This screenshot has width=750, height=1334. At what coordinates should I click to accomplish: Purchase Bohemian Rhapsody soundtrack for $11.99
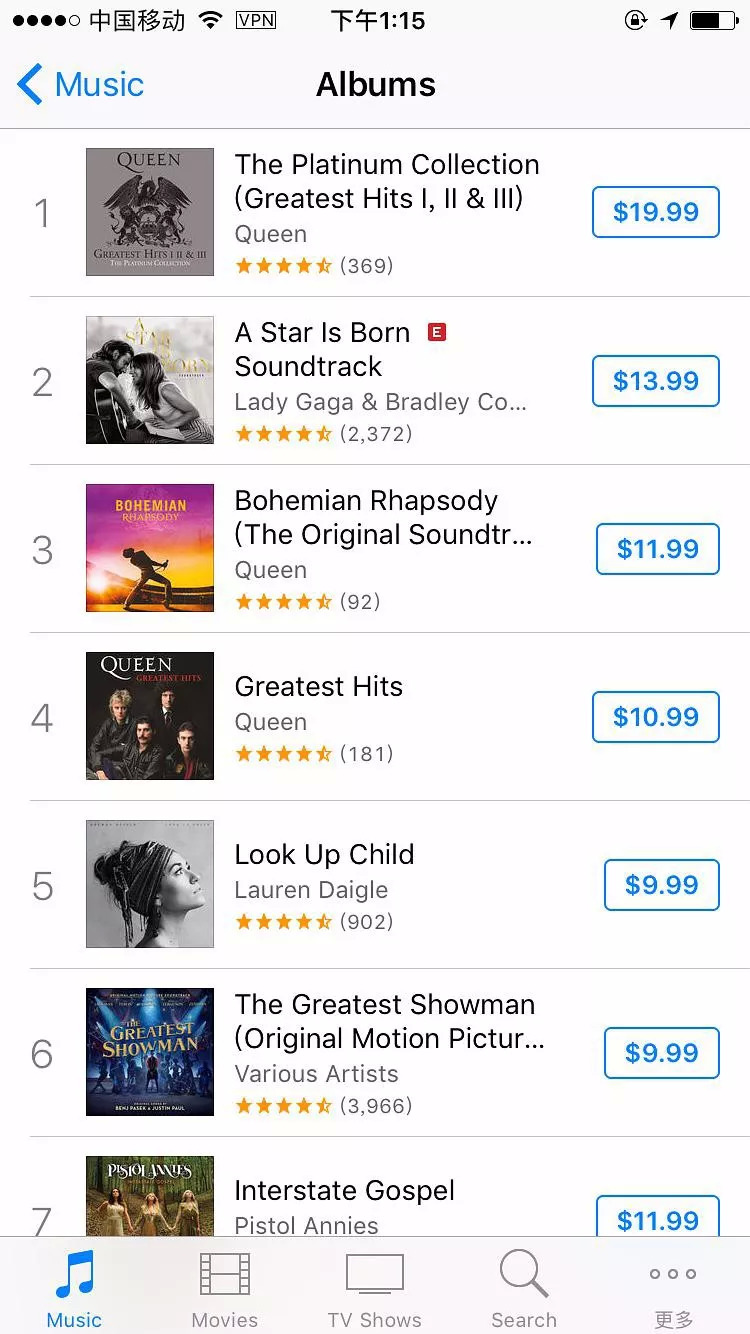657,549
